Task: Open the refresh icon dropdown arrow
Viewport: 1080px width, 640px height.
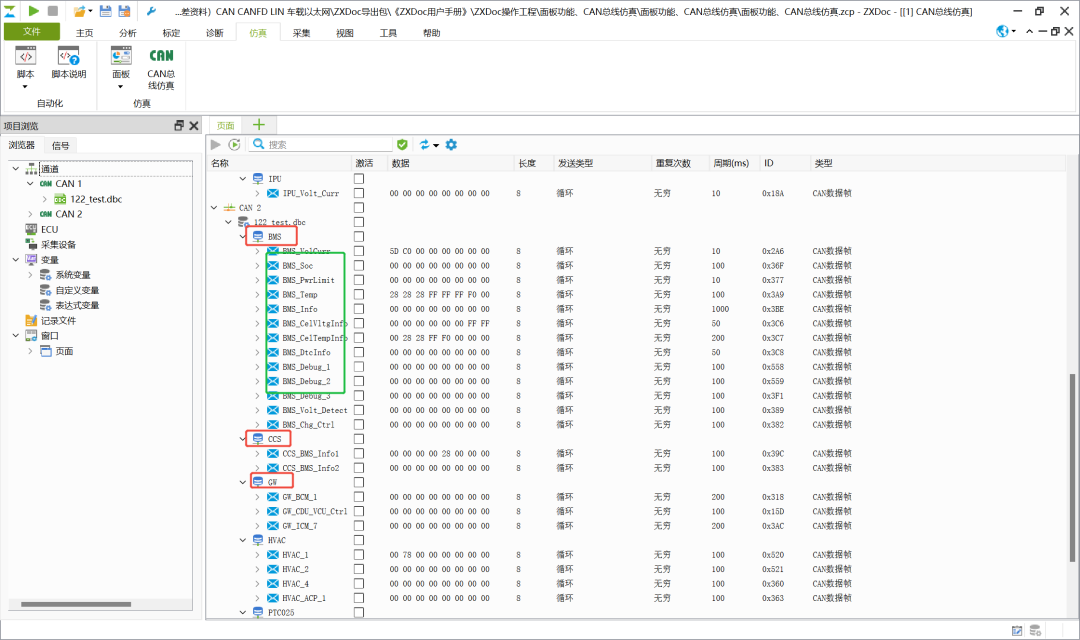Action: point(436,145)
